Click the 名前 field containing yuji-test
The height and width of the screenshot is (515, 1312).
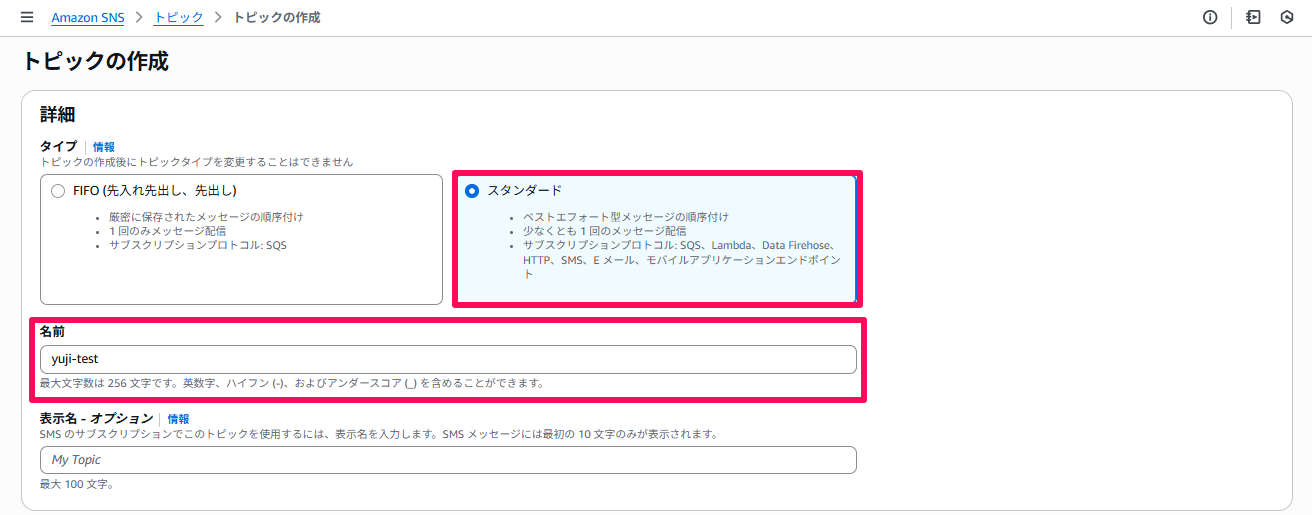(x=448, y=359)
